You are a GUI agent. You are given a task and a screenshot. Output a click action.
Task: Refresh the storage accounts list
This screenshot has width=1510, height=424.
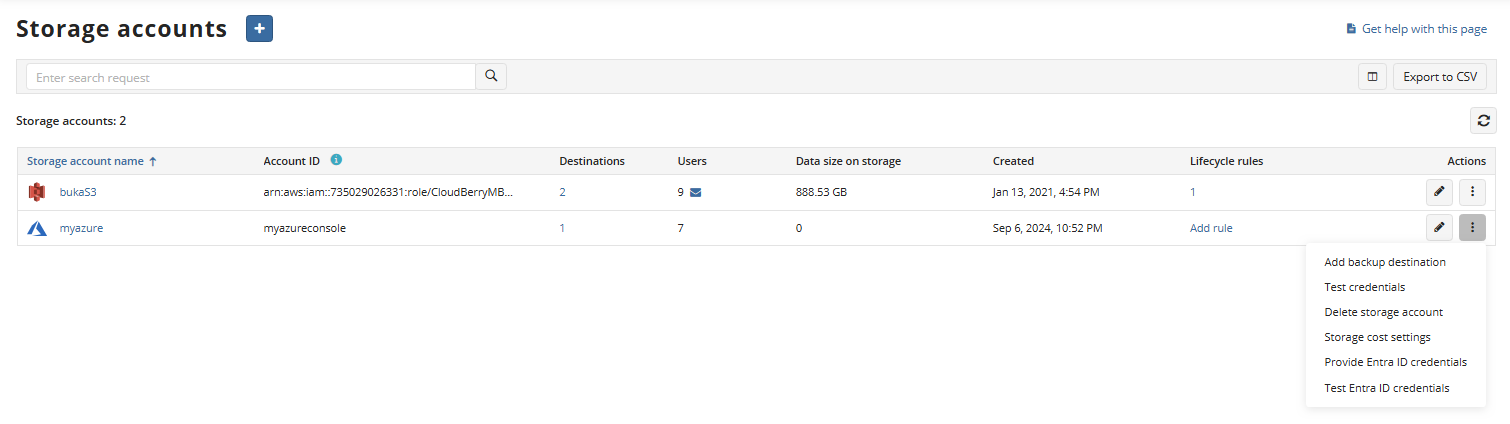1483,121
